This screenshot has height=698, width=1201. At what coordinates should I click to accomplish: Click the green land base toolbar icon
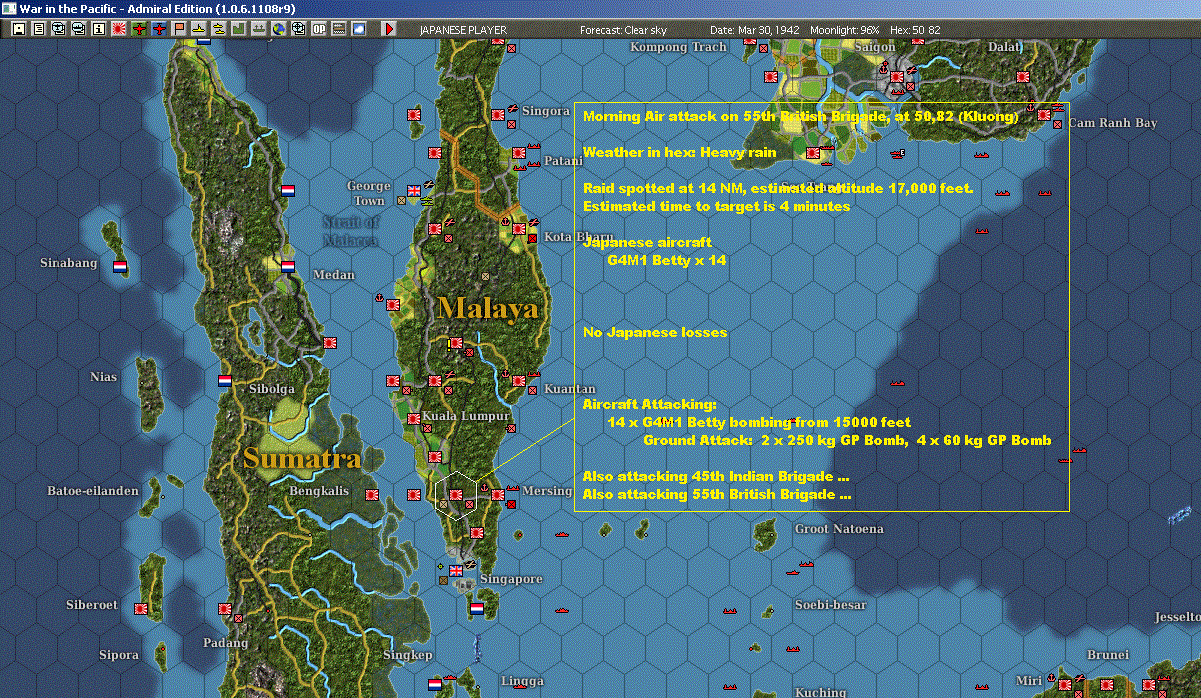239,29
